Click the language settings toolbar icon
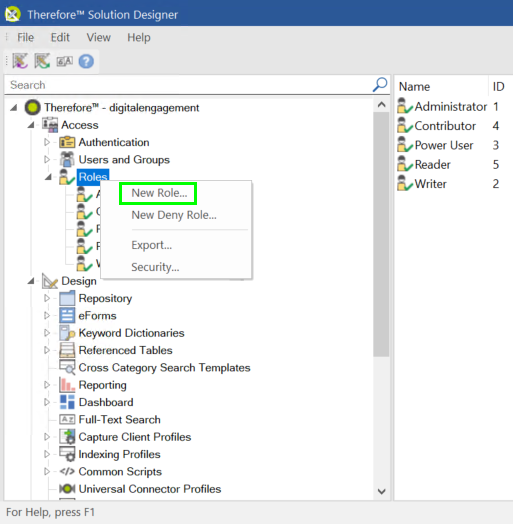This screenshot has width=513, height=524. point(65,61)
